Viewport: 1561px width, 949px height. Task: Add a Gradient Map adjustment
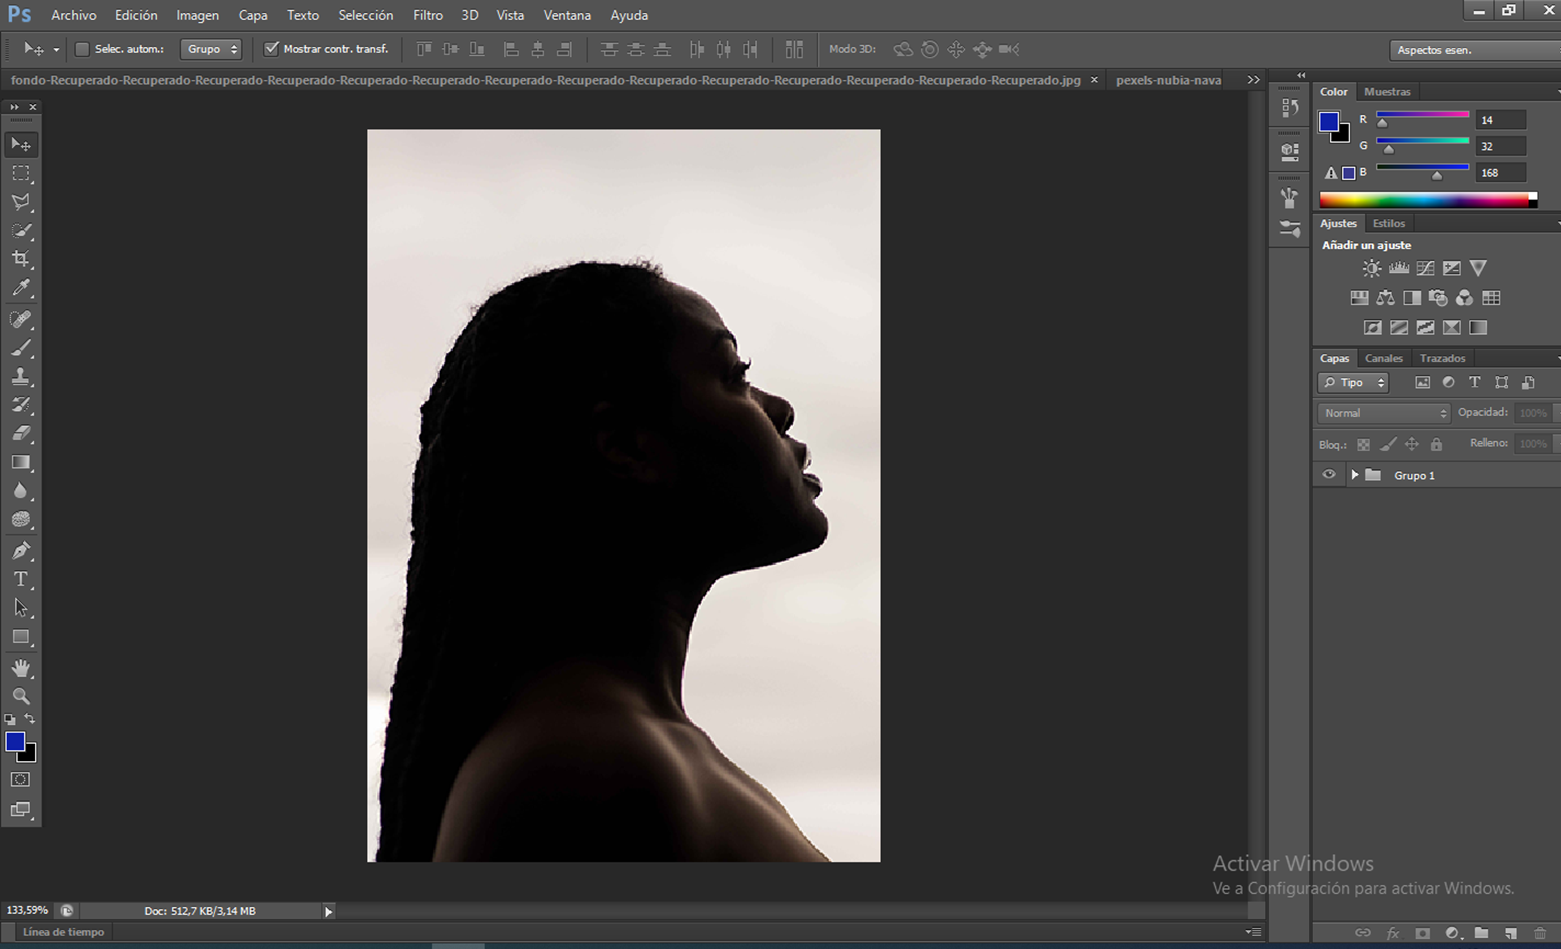click(x=1478, y=328)
